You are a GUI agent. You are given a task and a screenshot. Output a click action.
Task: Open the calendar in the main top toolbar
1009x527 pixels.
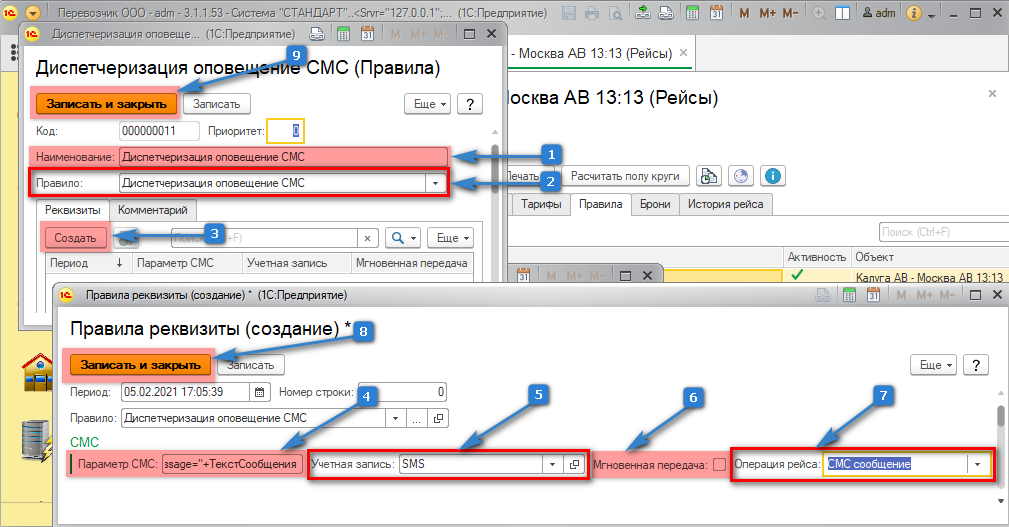[716, 13]
